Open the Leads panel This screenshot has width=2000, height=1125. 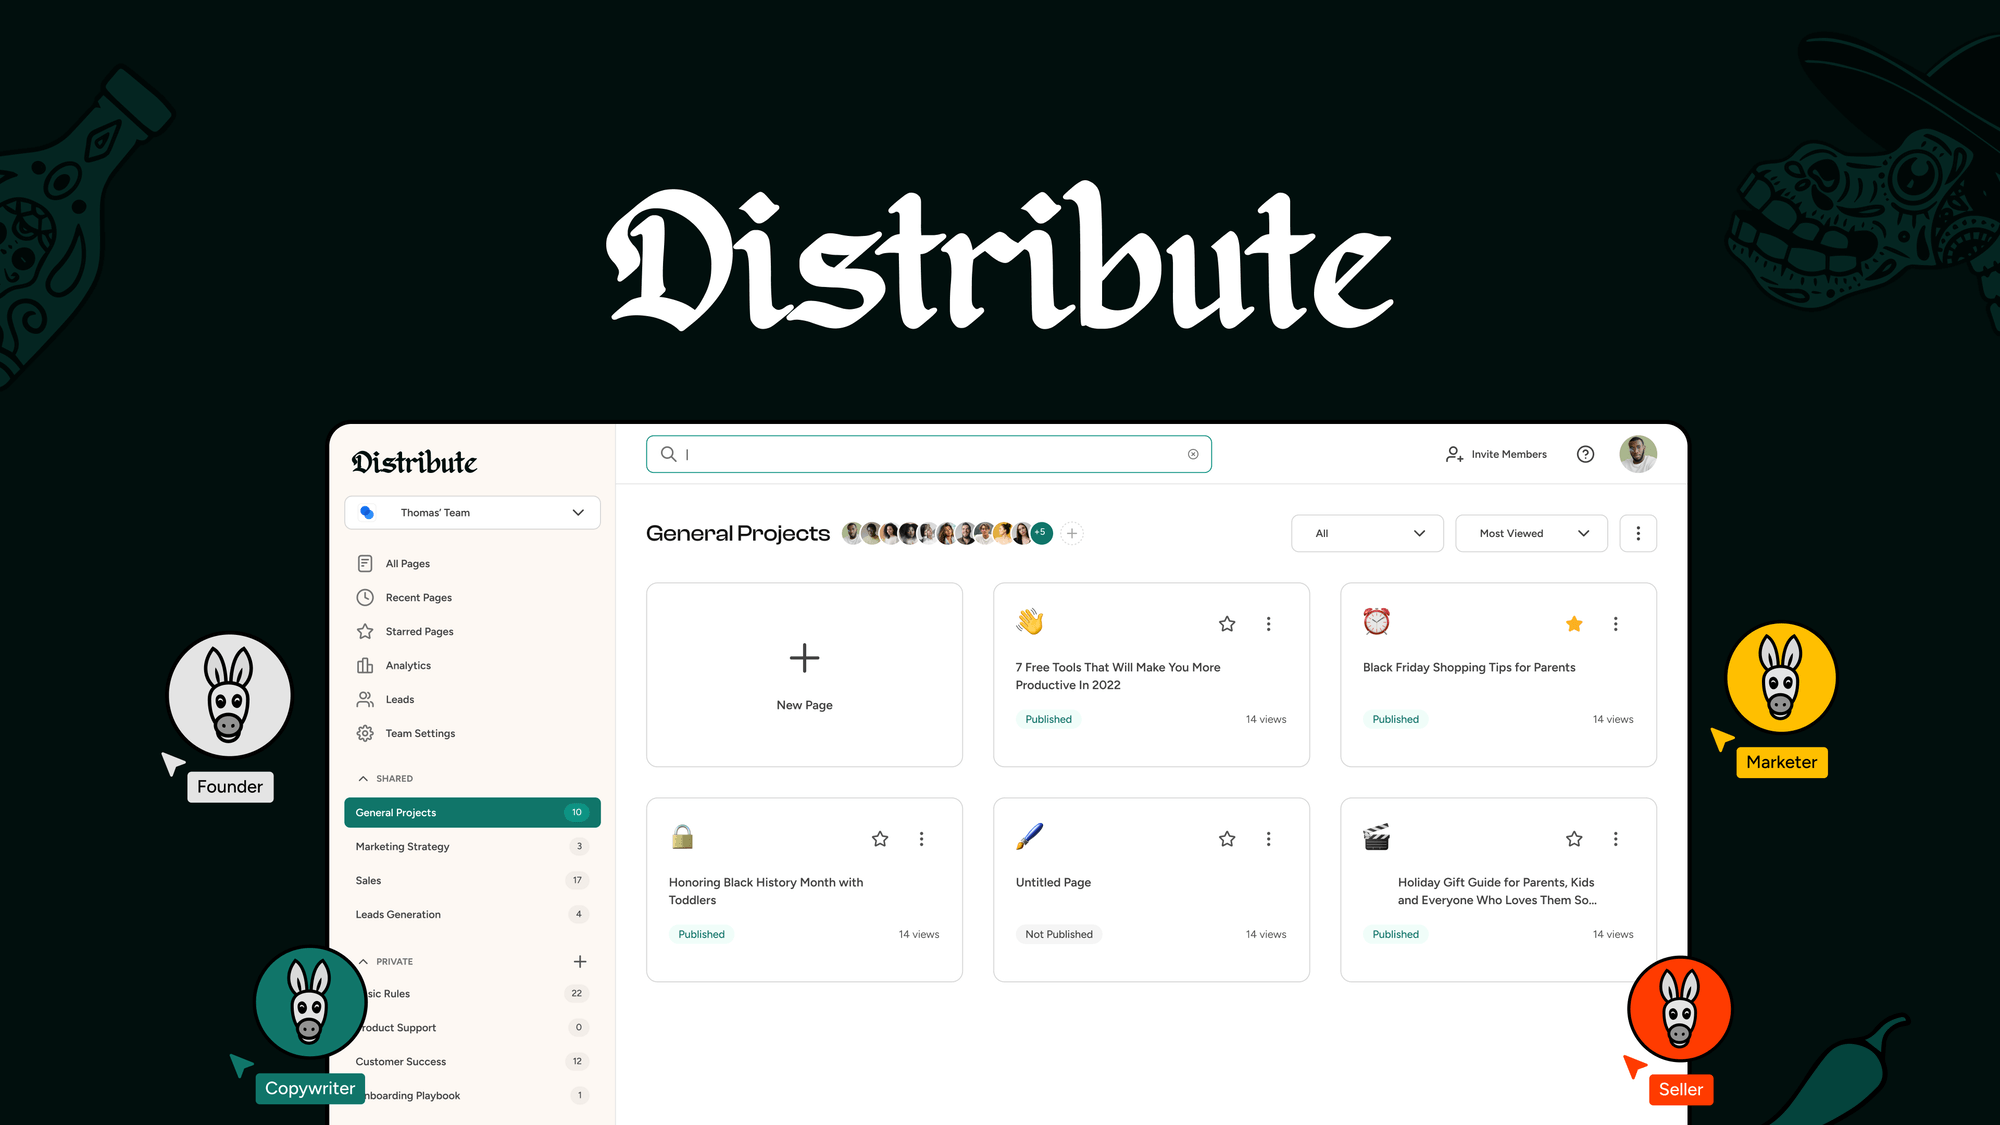click(399, 699)
